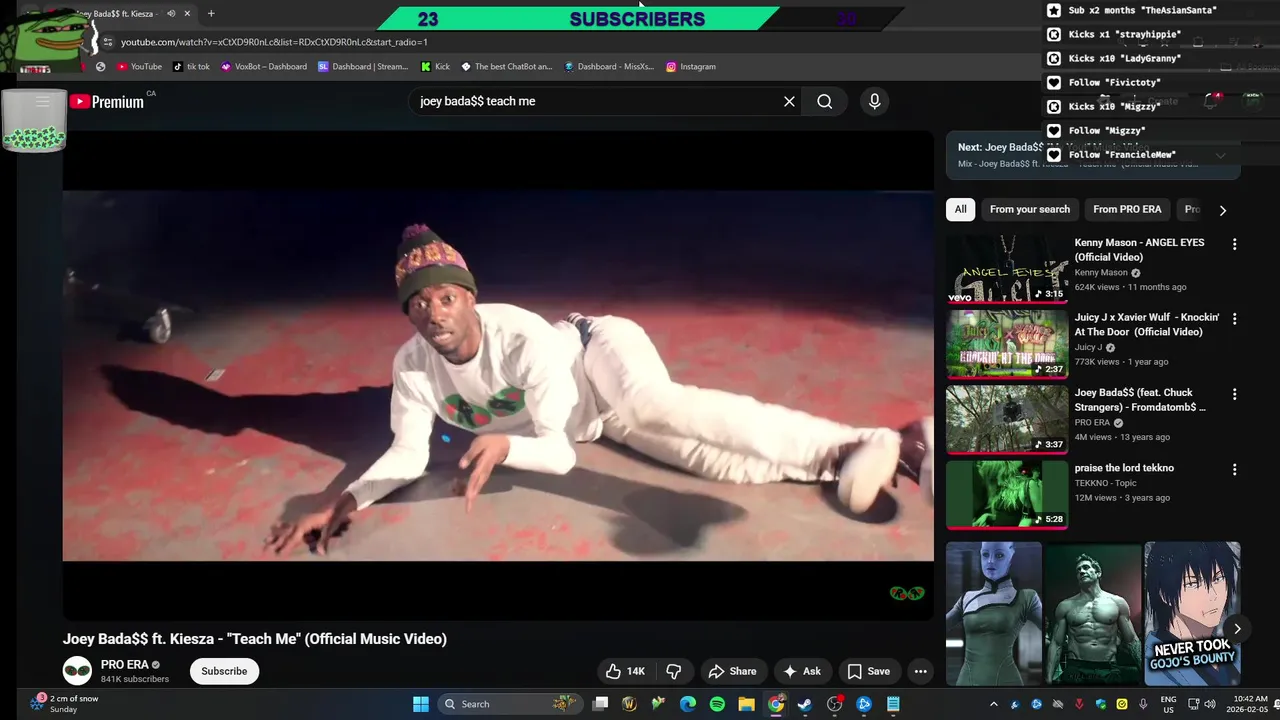Viewport: 1280px width, 720px height.
Task: Open Kenny Mason ANGEL EYES thumbnail
Action: [x=1007, y=269]
